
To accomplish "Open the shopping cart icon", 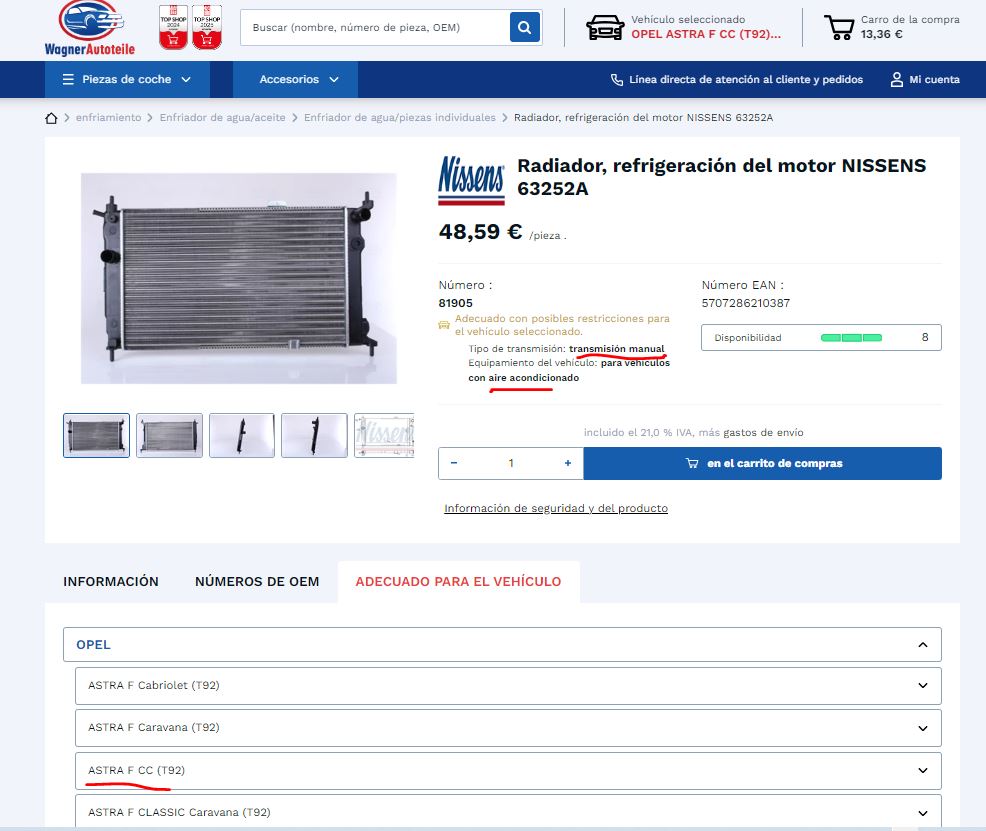I will (x=838, y=27).
